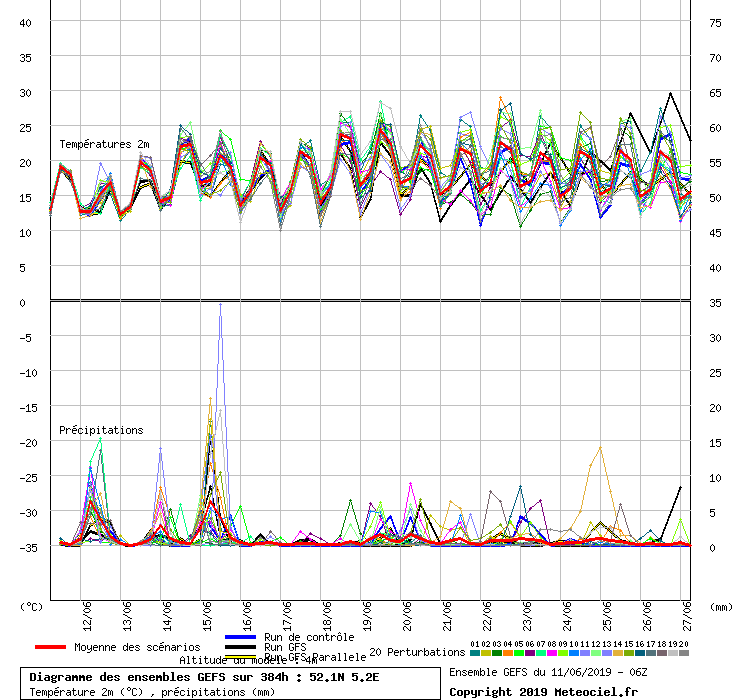Click perturbation 16 dark teal legend swatch

tap(639, 653)
